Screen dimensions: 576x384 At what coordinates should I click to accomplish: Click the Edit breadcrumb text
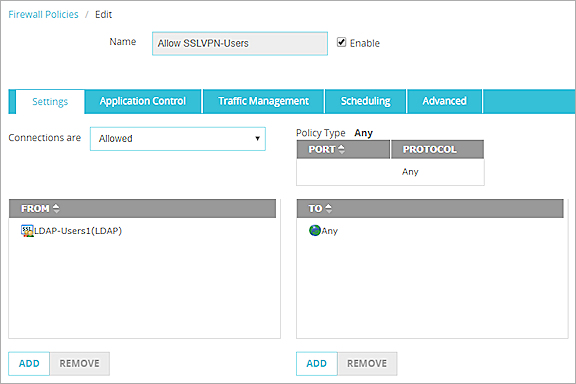(x=103, y=14)
